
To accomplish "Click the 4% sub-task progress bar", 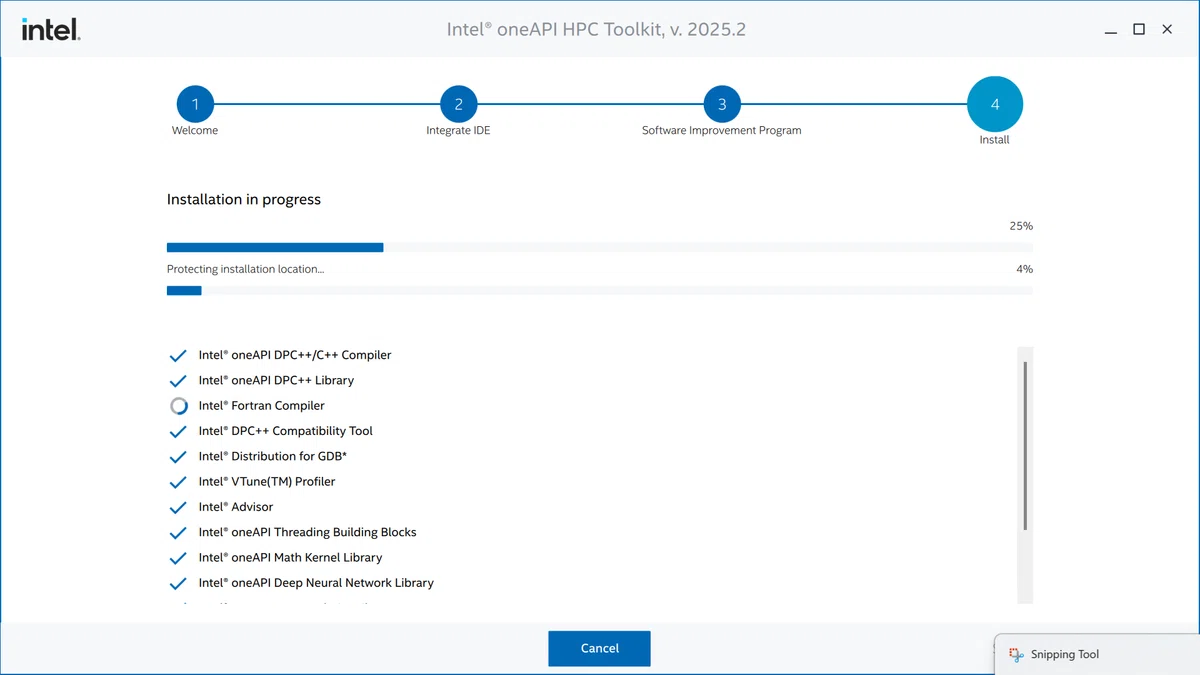I will pos(600,291).
